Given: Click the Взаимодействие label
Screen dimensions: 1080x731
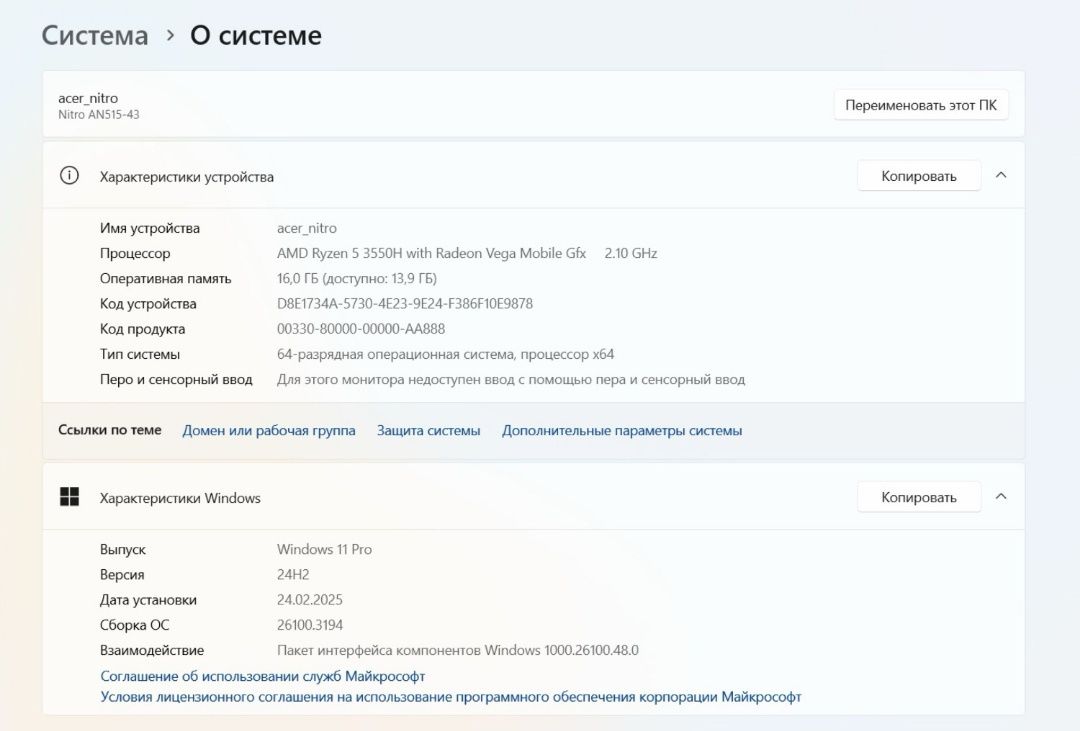Looking at the screenshot, I should point(152,650).
